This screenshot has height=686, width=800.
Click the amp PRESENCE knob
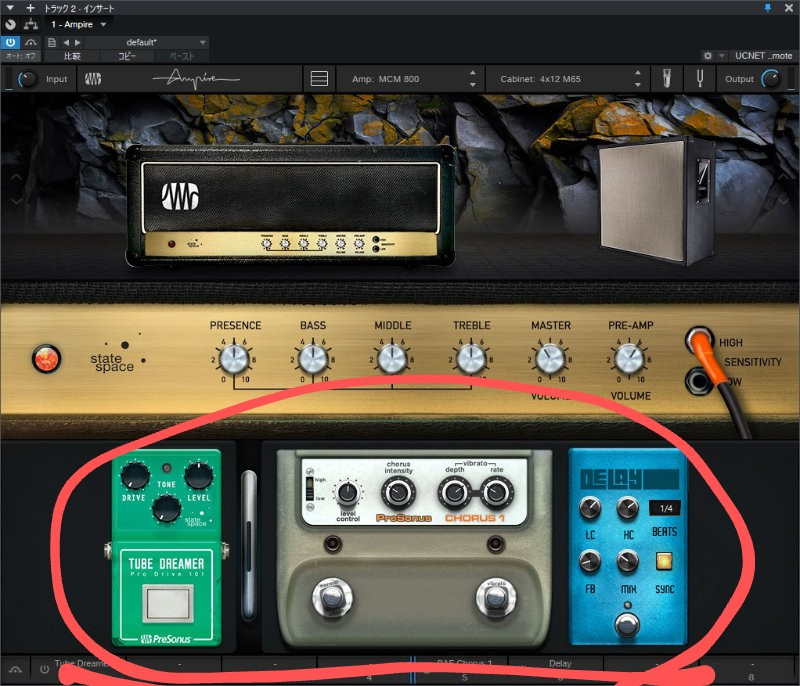[234, 359]
